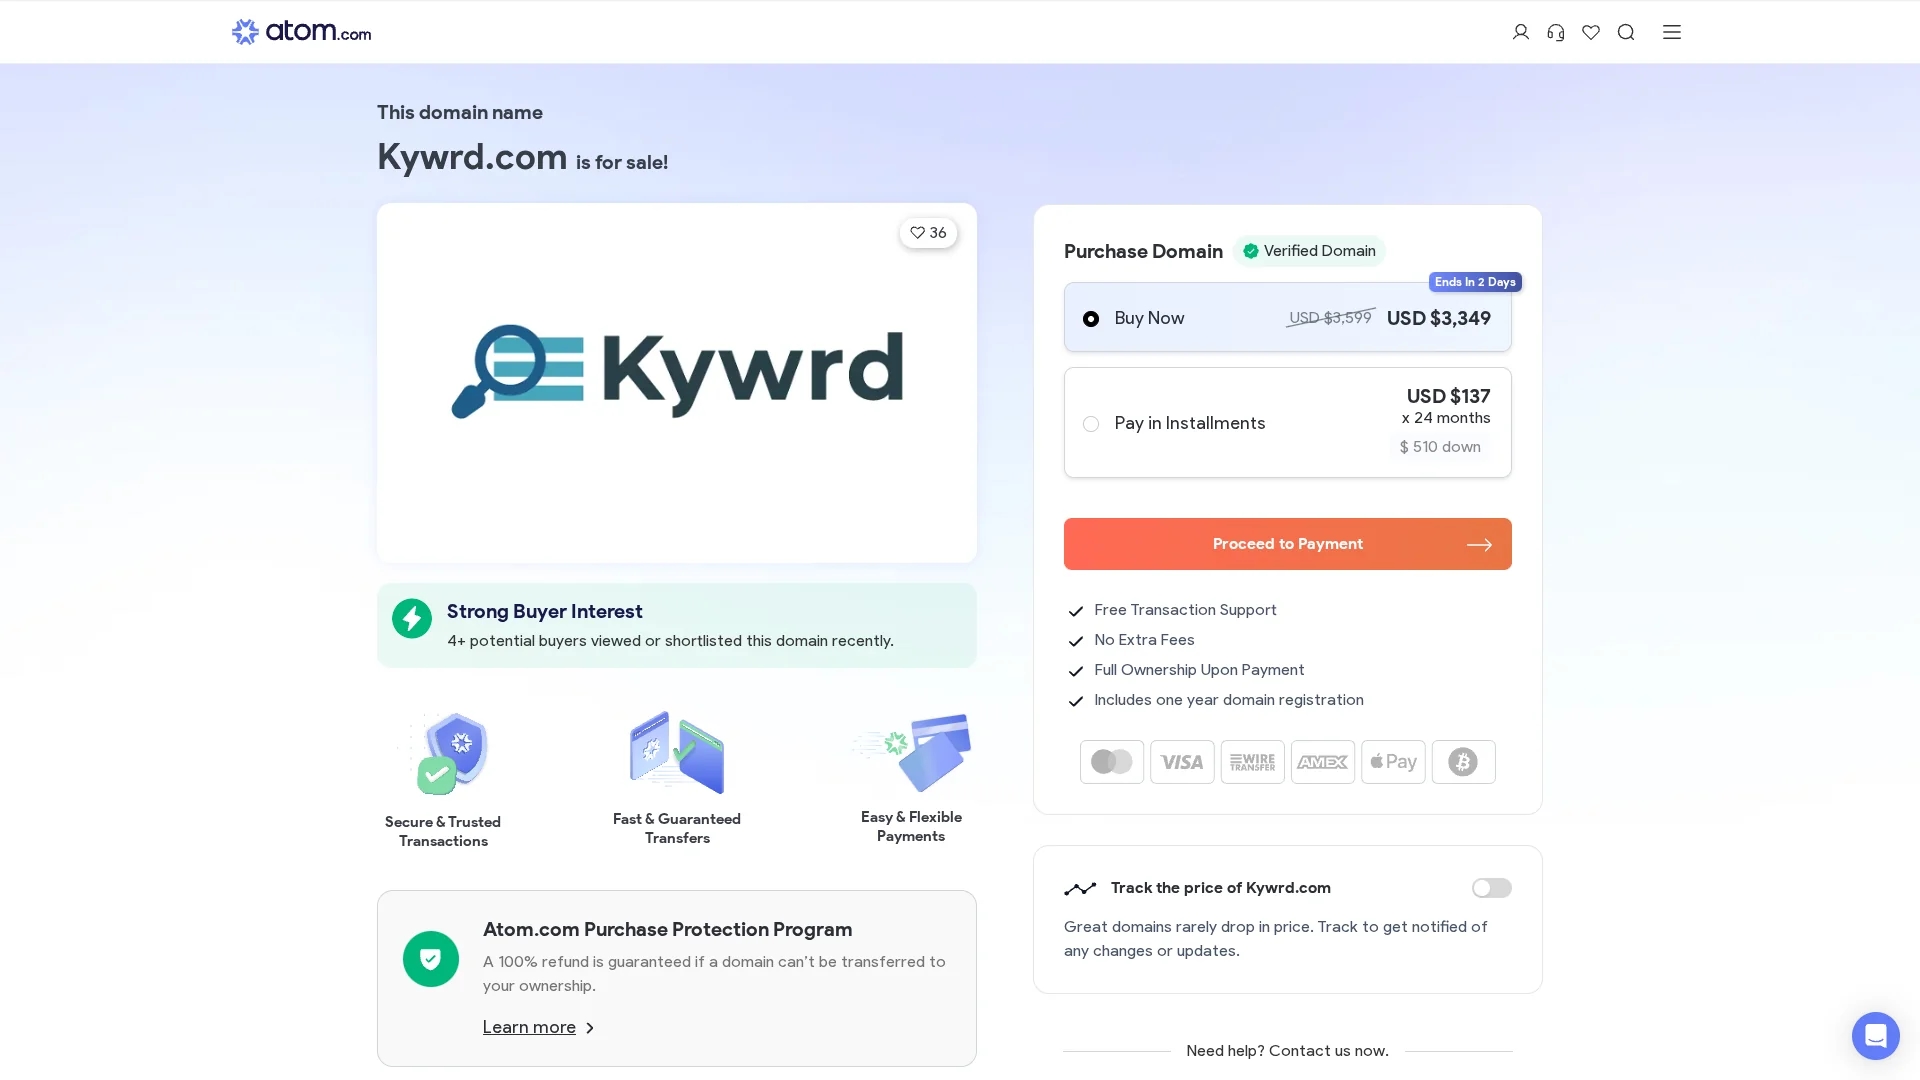
Task: Click the Kywrd.com domain heading
Action: tap(472, 157)
